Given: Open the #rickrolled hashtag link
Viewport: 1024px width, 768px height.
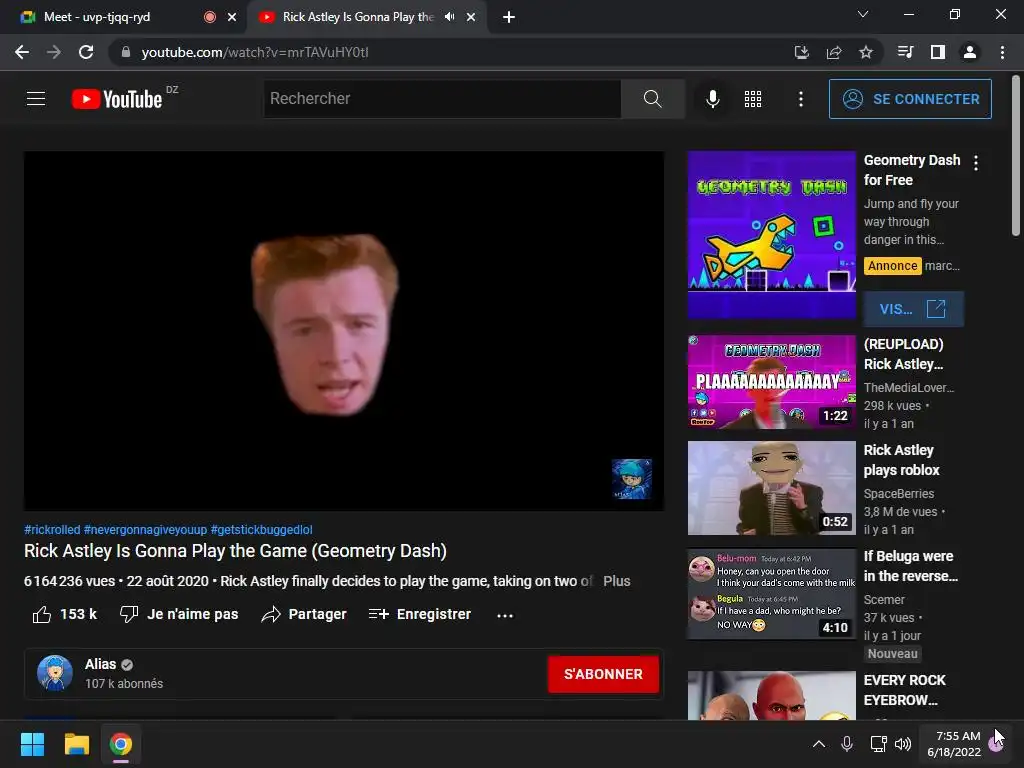Looking at the screenshot, I should coord(52,530).
